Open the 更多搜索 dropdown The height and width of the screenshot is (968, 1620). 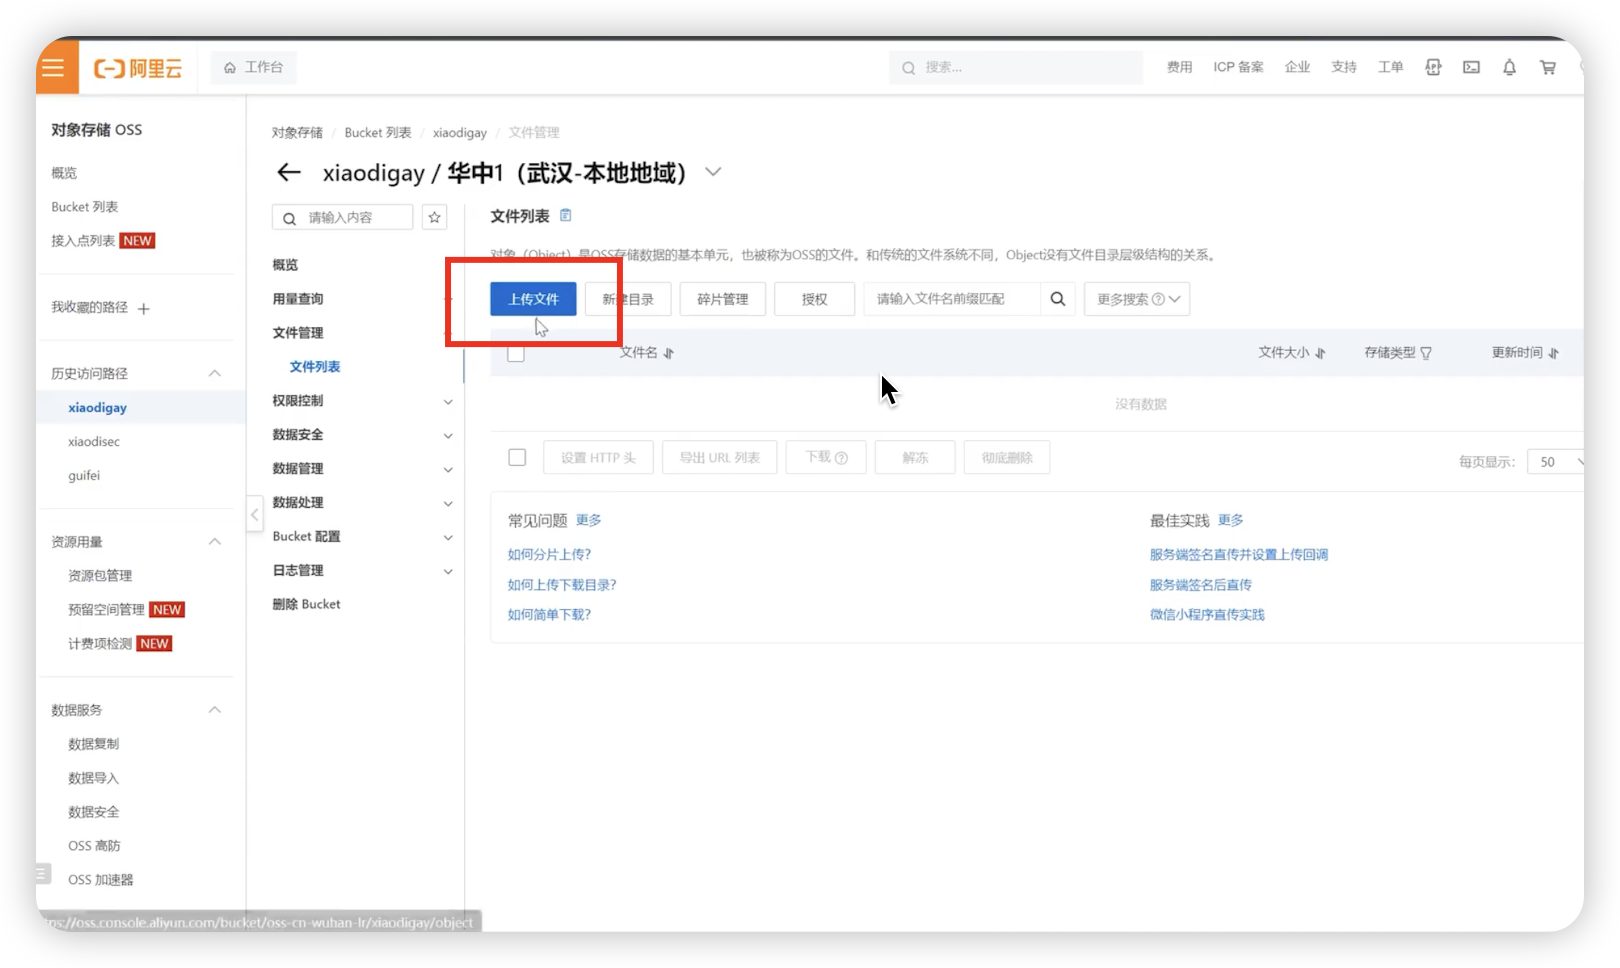click(x=1137, y=299)
